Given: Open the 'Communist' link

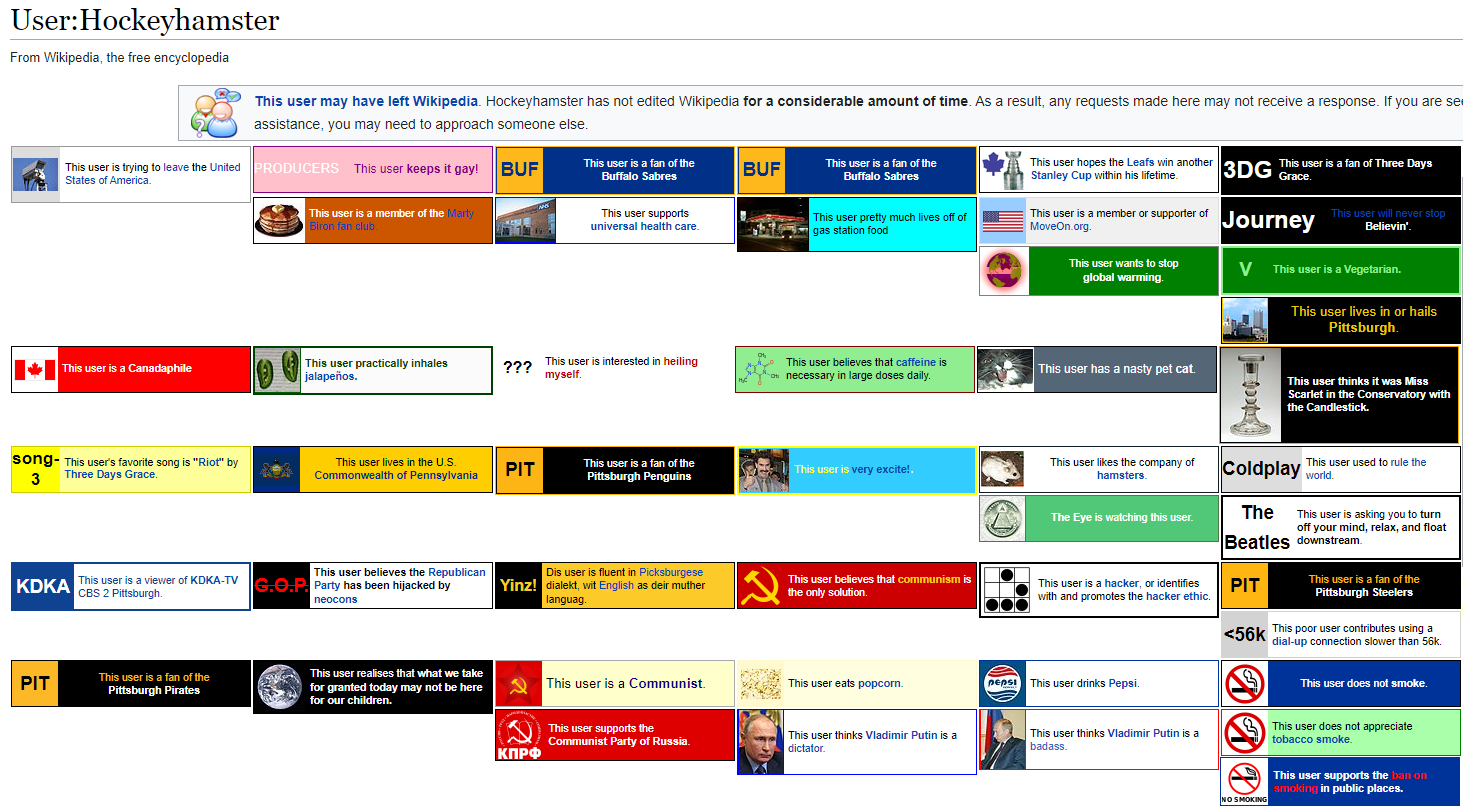Looking at the screenshot, I should click(665, 683).
